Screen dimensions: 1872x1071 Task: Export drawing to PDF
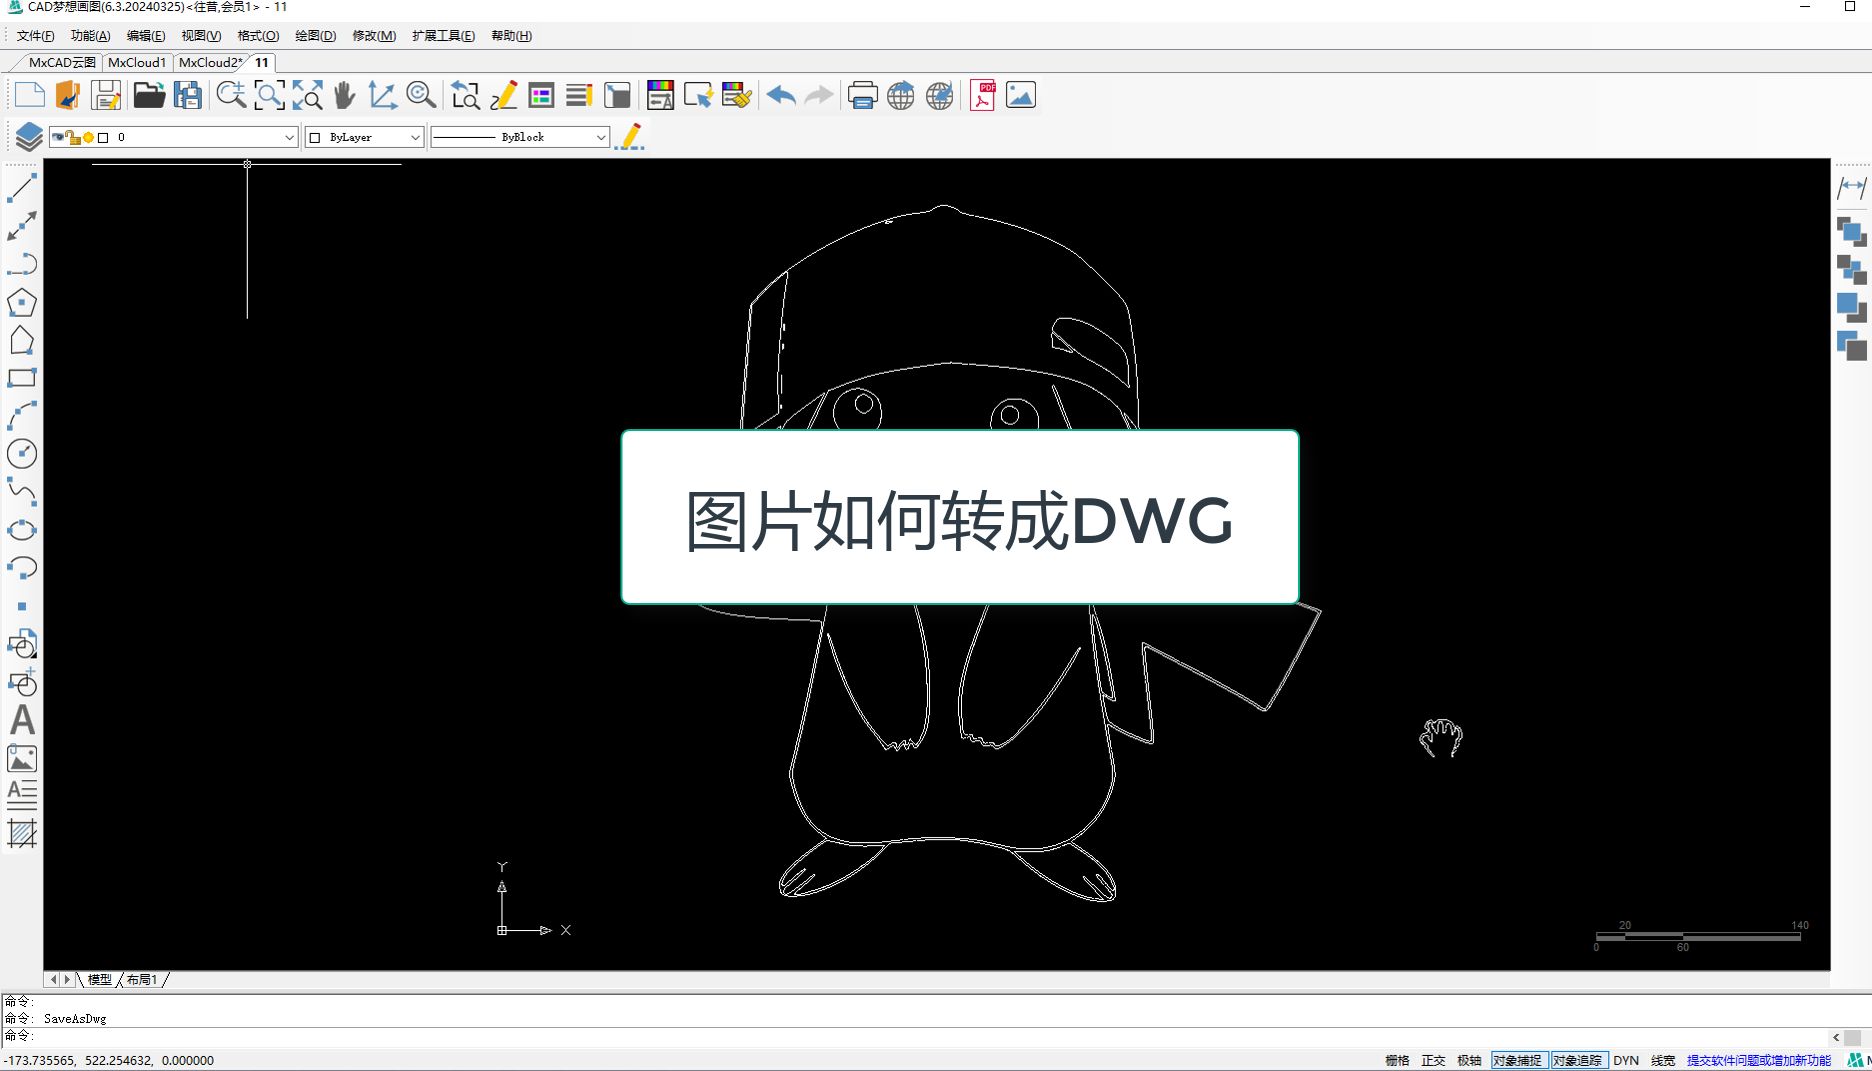coord(983,95)
